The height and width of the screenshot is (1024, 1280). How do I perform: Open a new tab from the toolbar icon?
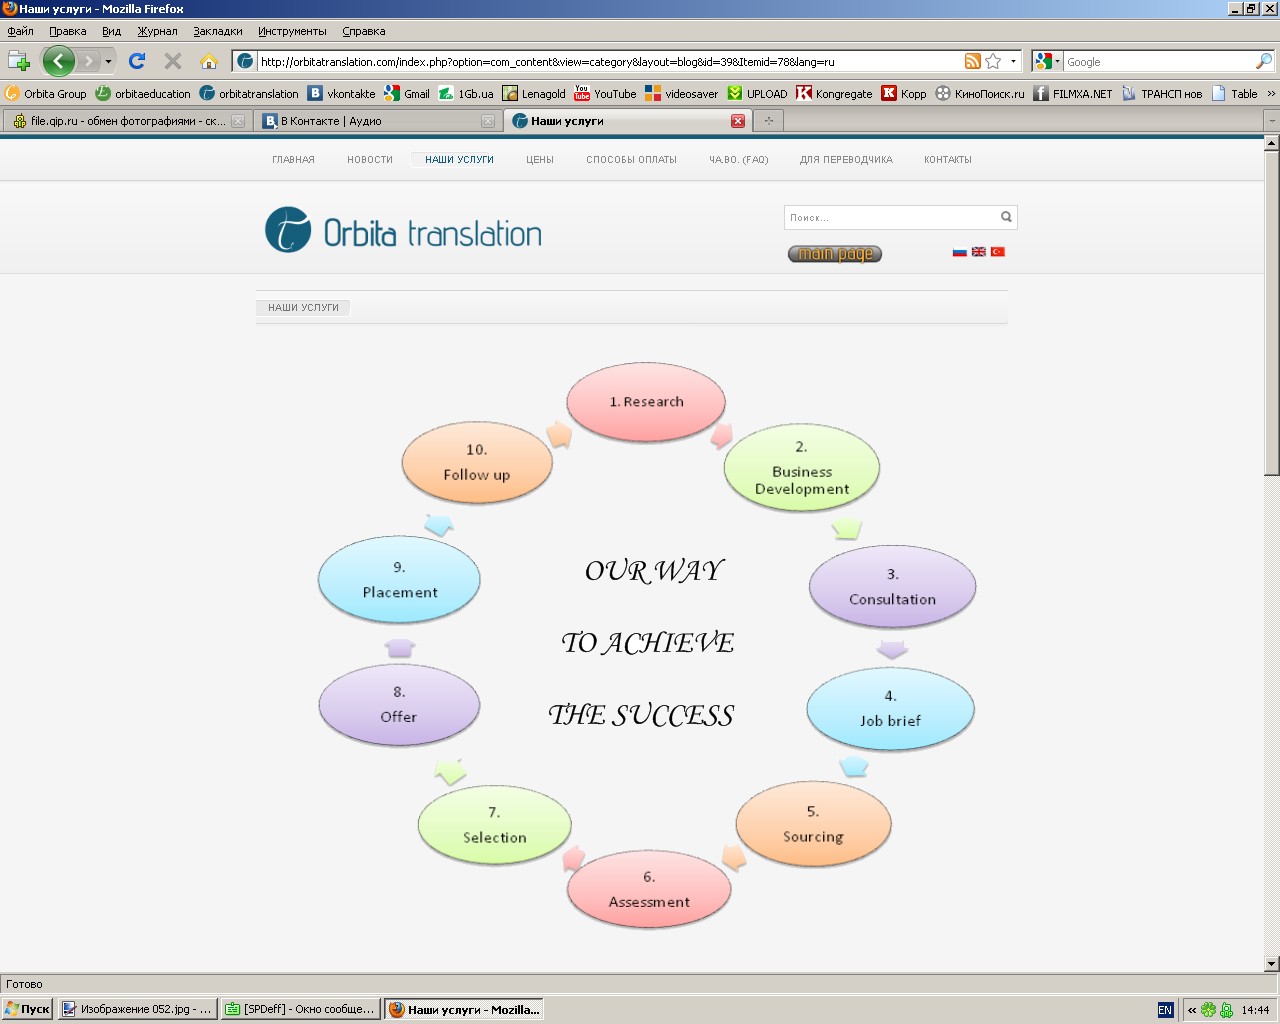(18, 61)
